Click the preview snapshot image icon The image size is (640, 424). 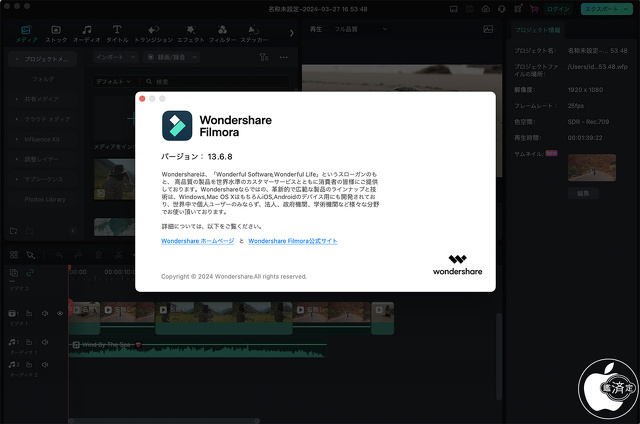click(488, 29)
